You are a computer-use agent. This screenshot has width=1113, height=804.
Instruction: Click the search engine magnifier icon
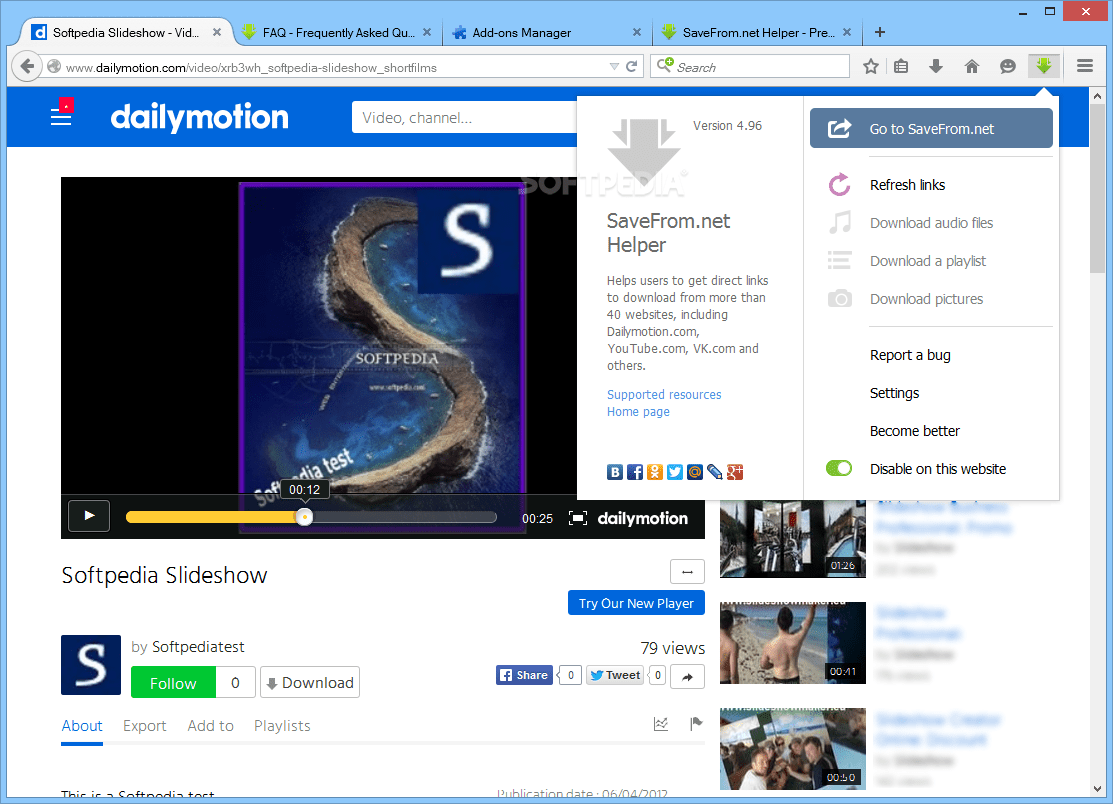click(x=664, y=66)
